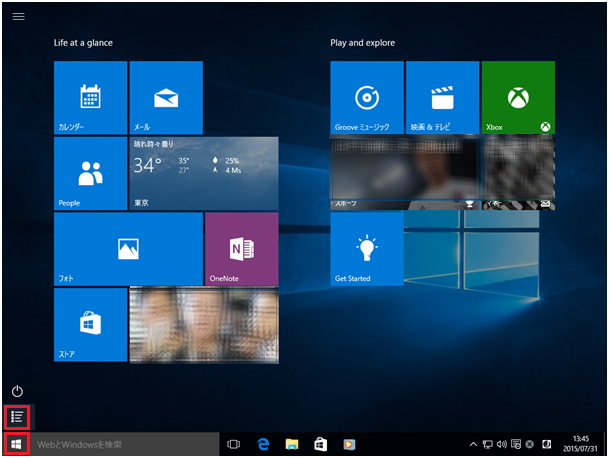
Task: Open the People tile
Action: [x=90, y=173]
